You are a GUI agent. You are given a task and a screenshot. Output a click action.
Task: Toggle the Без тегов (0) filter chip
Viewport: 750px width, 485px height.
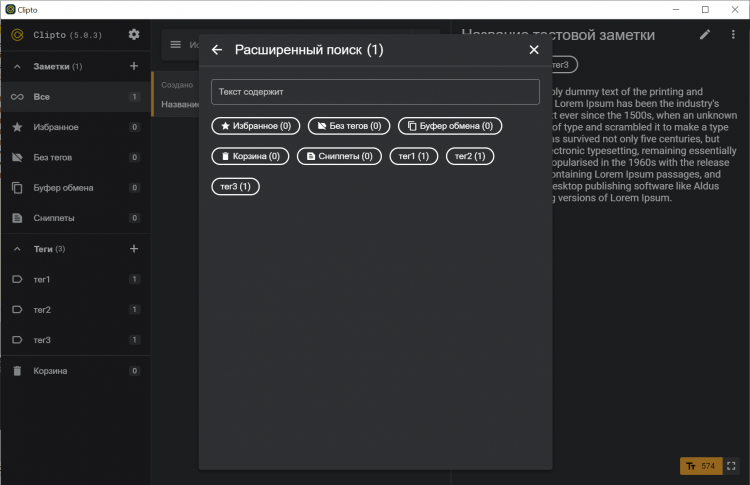[349, 126]
